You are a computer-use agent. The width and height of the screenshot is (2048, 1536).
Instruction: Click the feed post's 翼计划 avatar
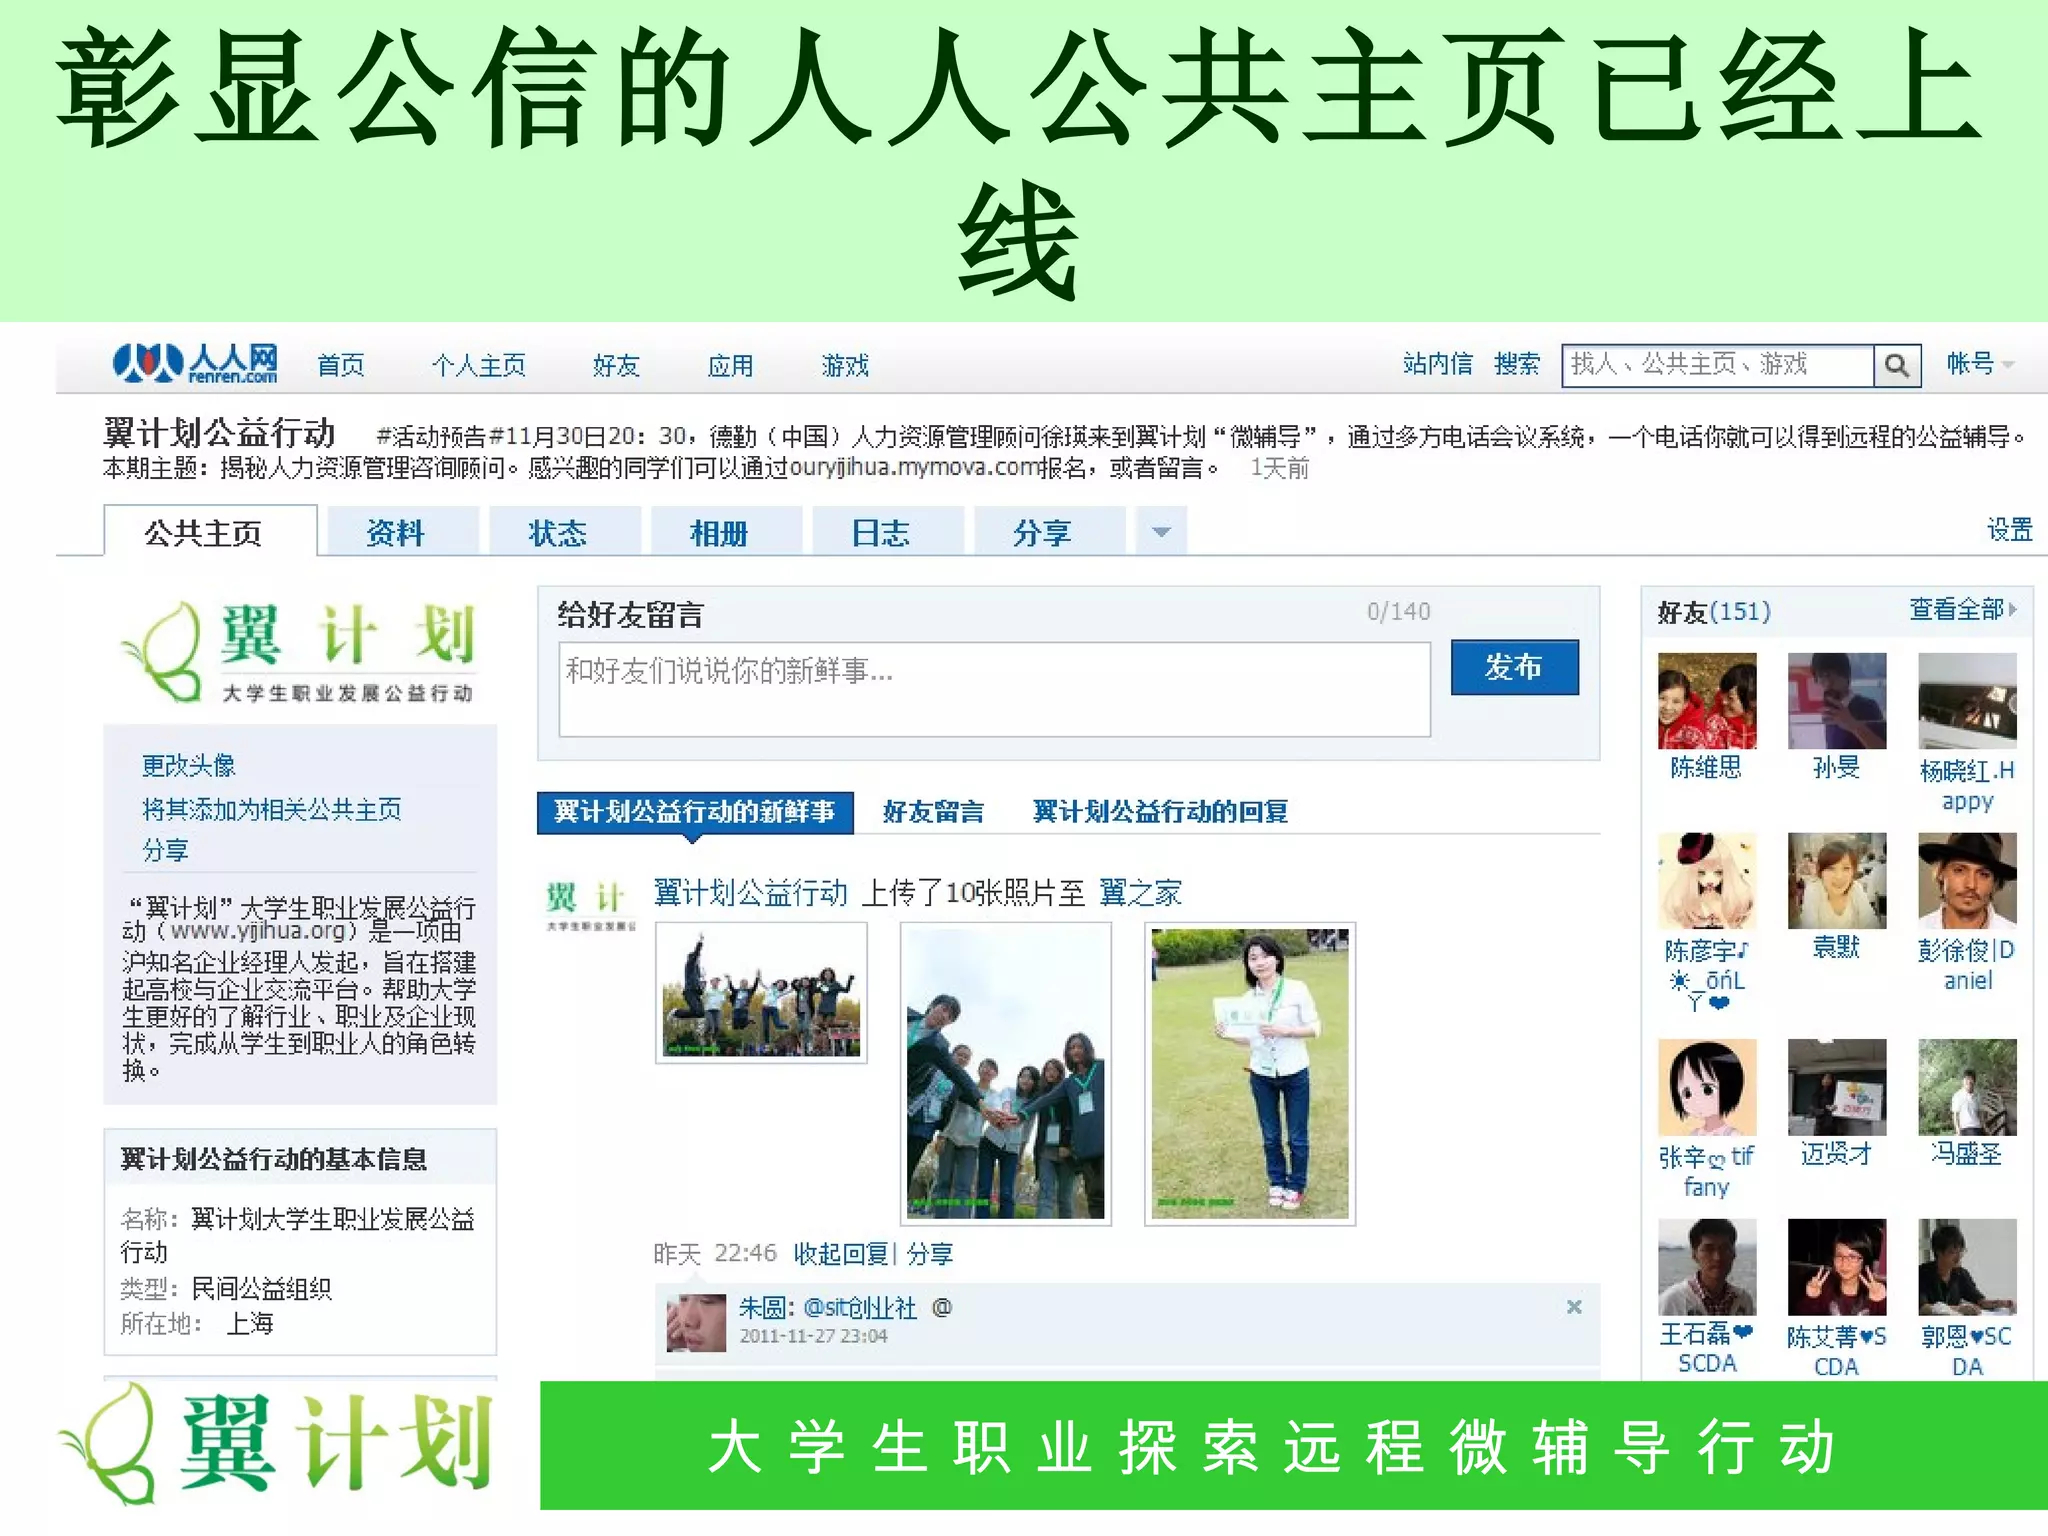[590, 904]
